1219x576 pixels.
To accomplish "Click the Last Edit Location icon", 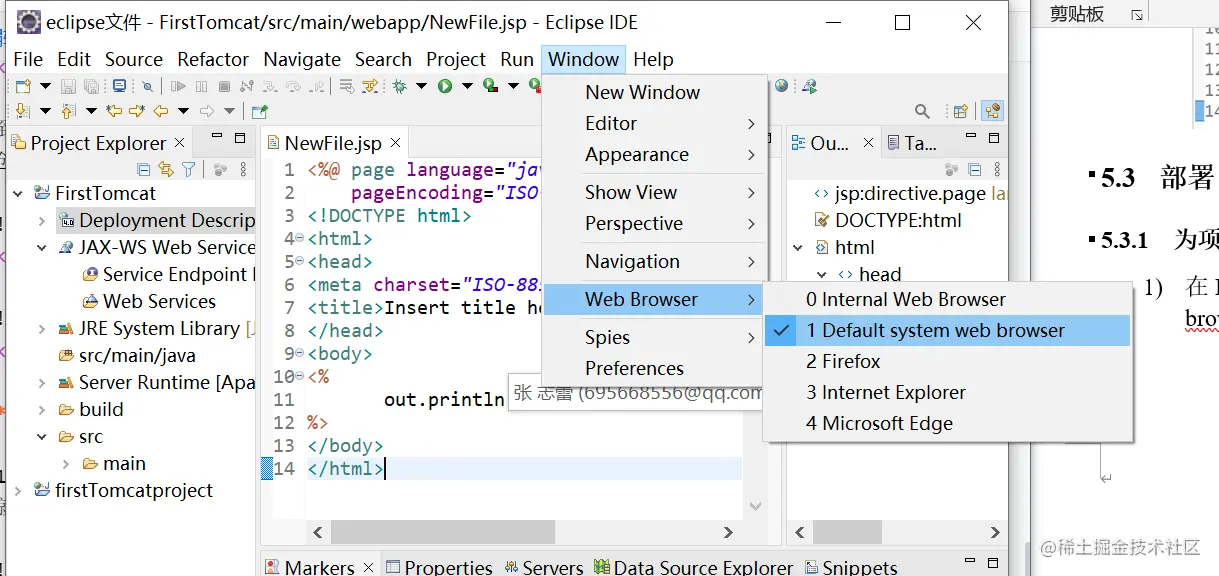I will 114,111.
